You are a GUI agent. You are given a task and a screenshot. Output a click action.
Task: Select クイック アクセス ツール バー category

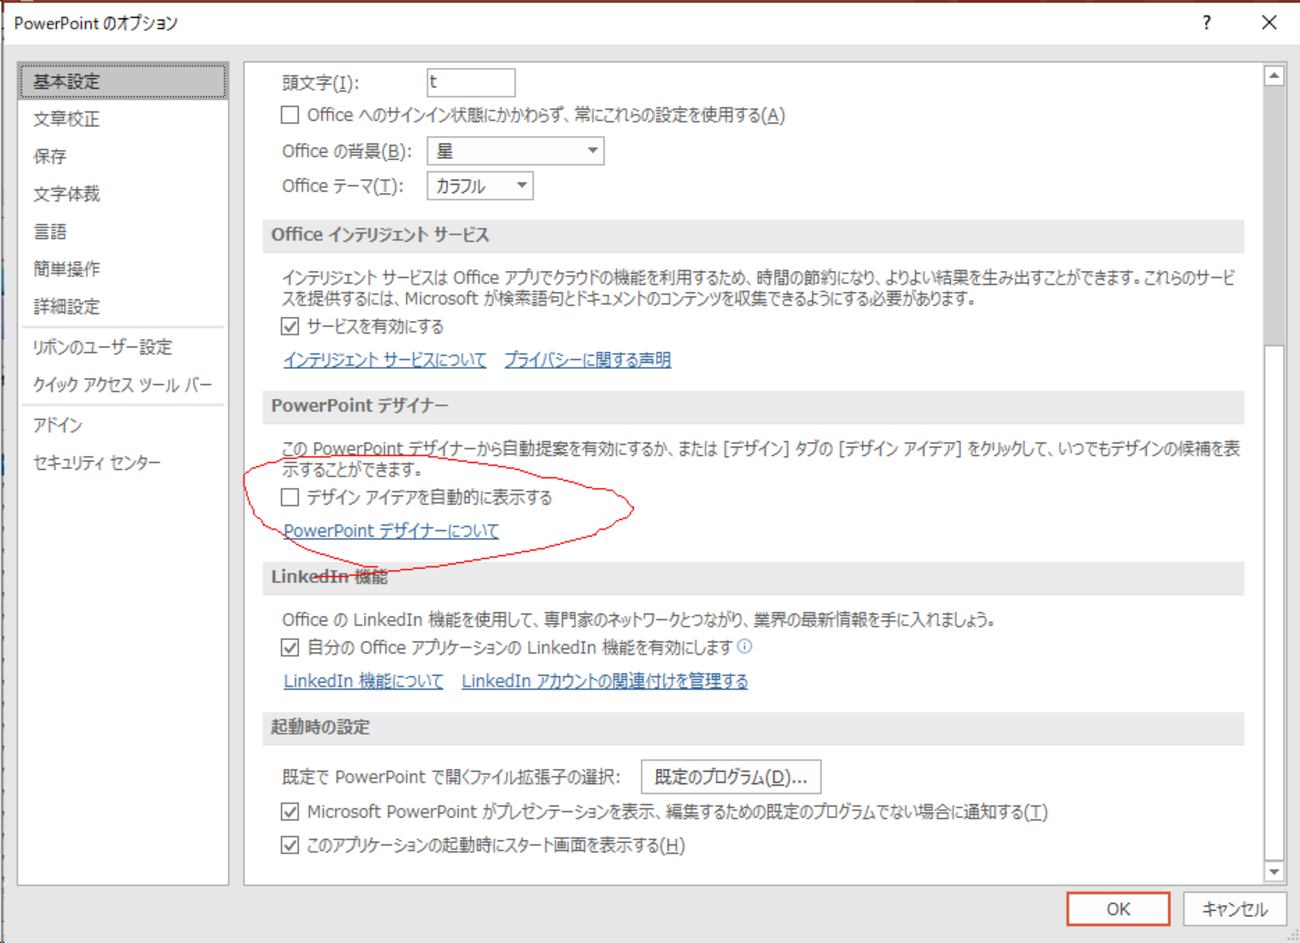click(123, 385)
